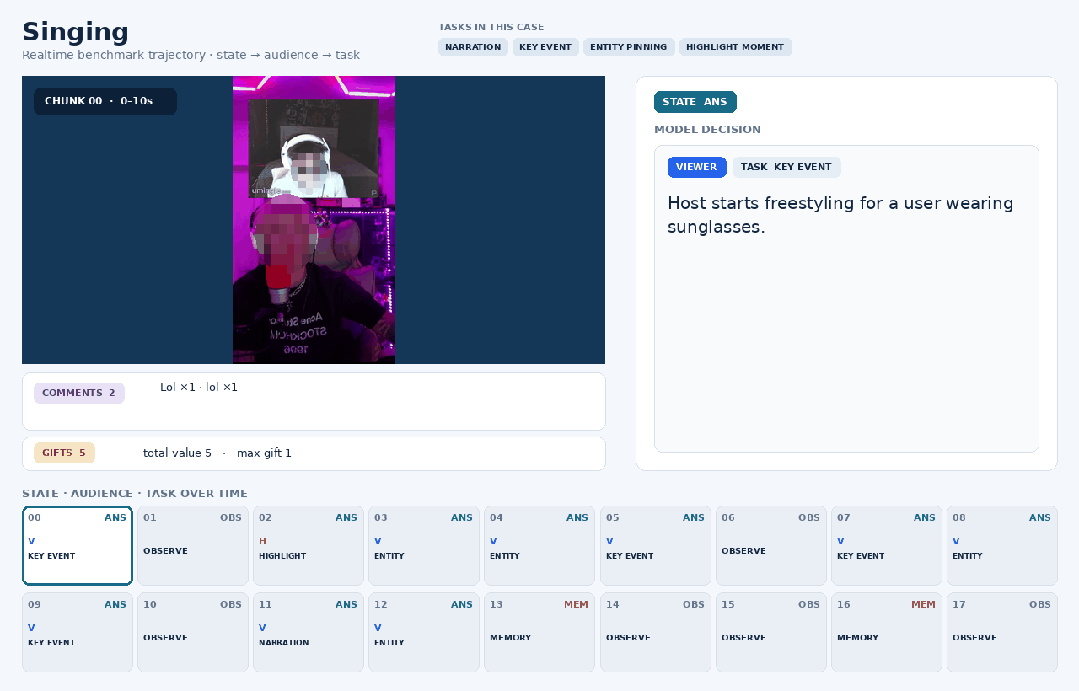Open chunk 11 narration card
This screenshot has height=691, width=1079.
(308, 632)
